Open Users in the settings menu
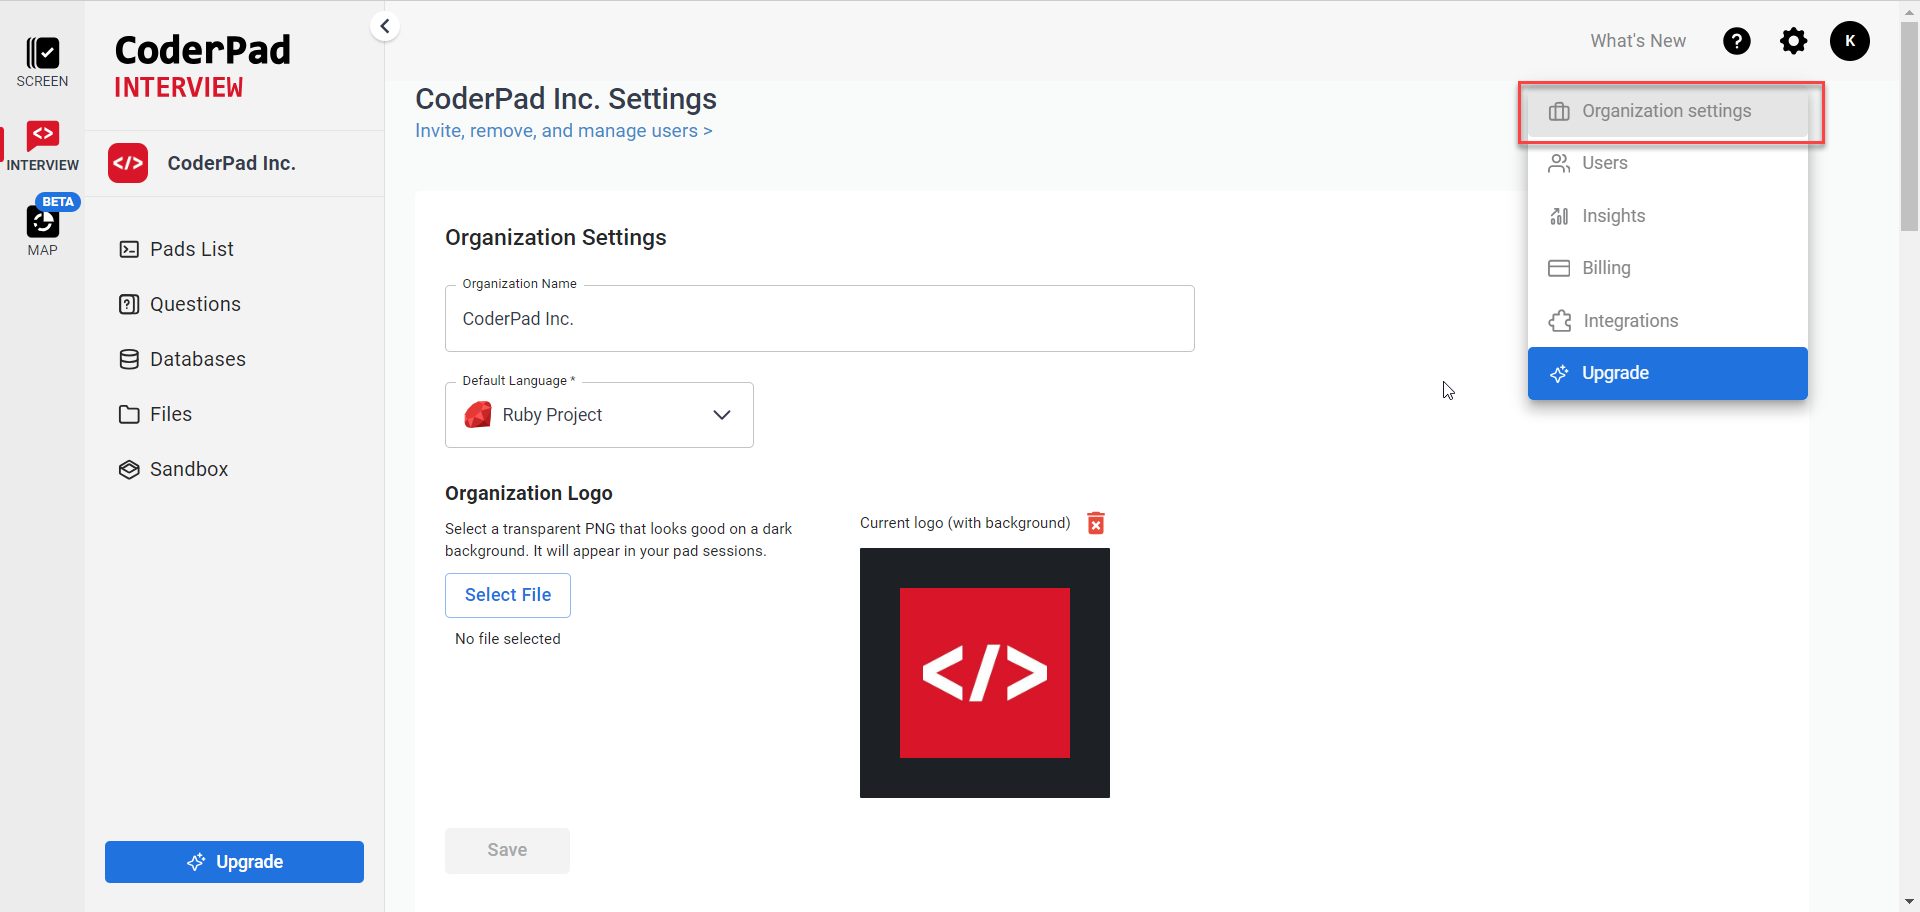Viewport: 1920px width, 912px height. (1604, 163)
